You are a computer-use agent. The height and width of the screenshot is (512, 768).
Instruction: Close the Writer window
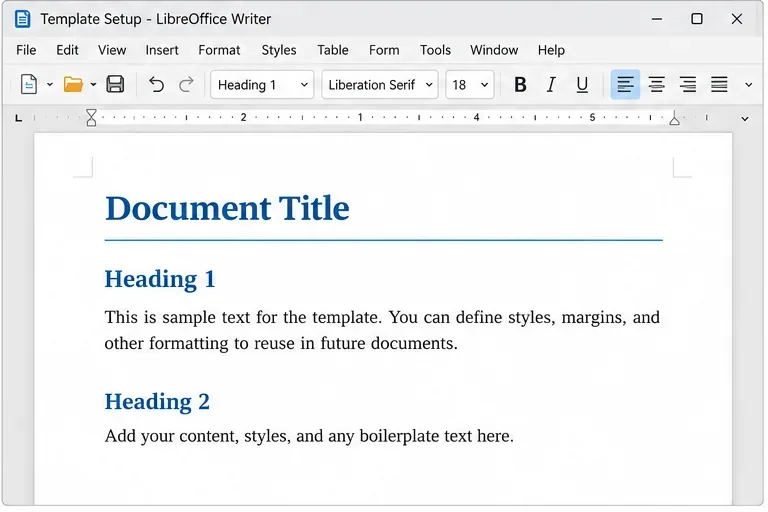(x=737, y=19)
